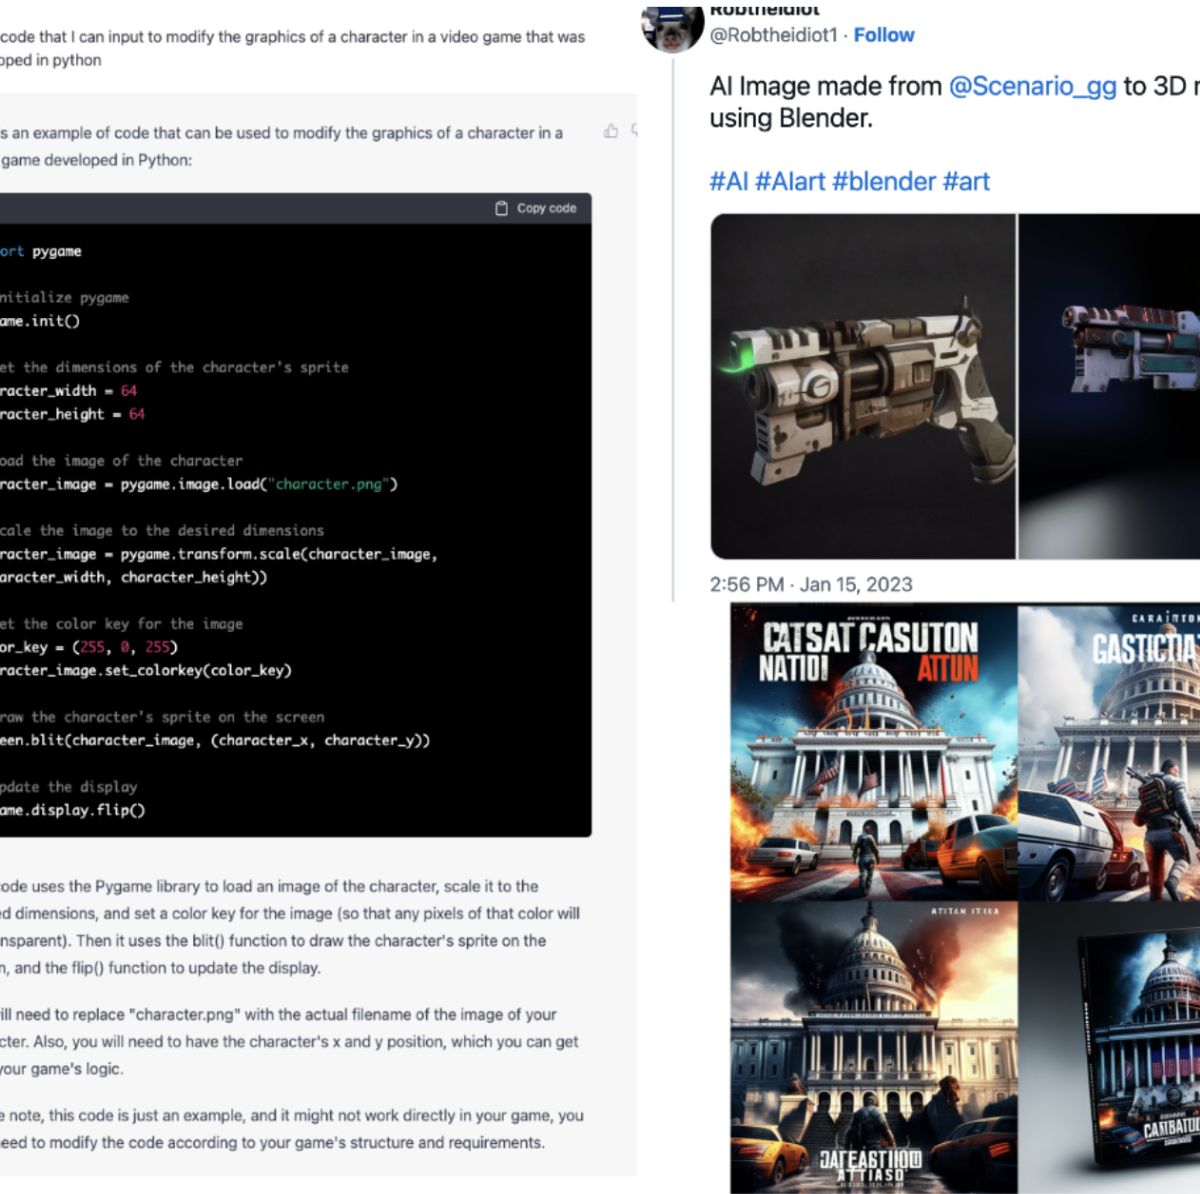
Task: Open the burning capitol poster at bottom left
Action: point(874,1047)
